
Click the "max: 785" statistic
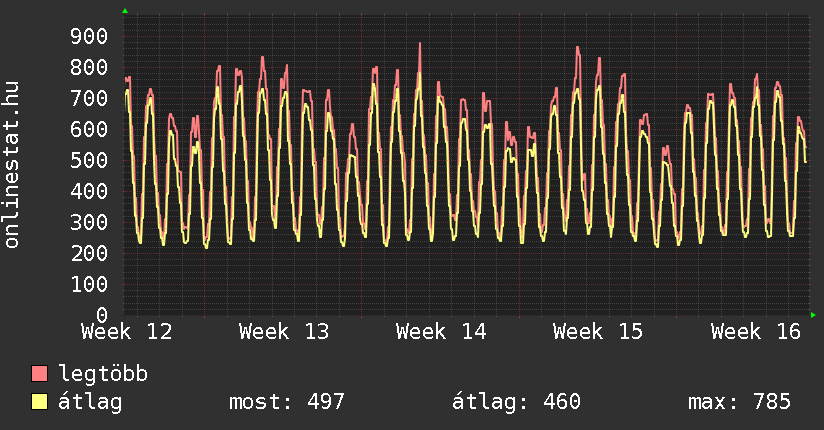tap(739, 402)
